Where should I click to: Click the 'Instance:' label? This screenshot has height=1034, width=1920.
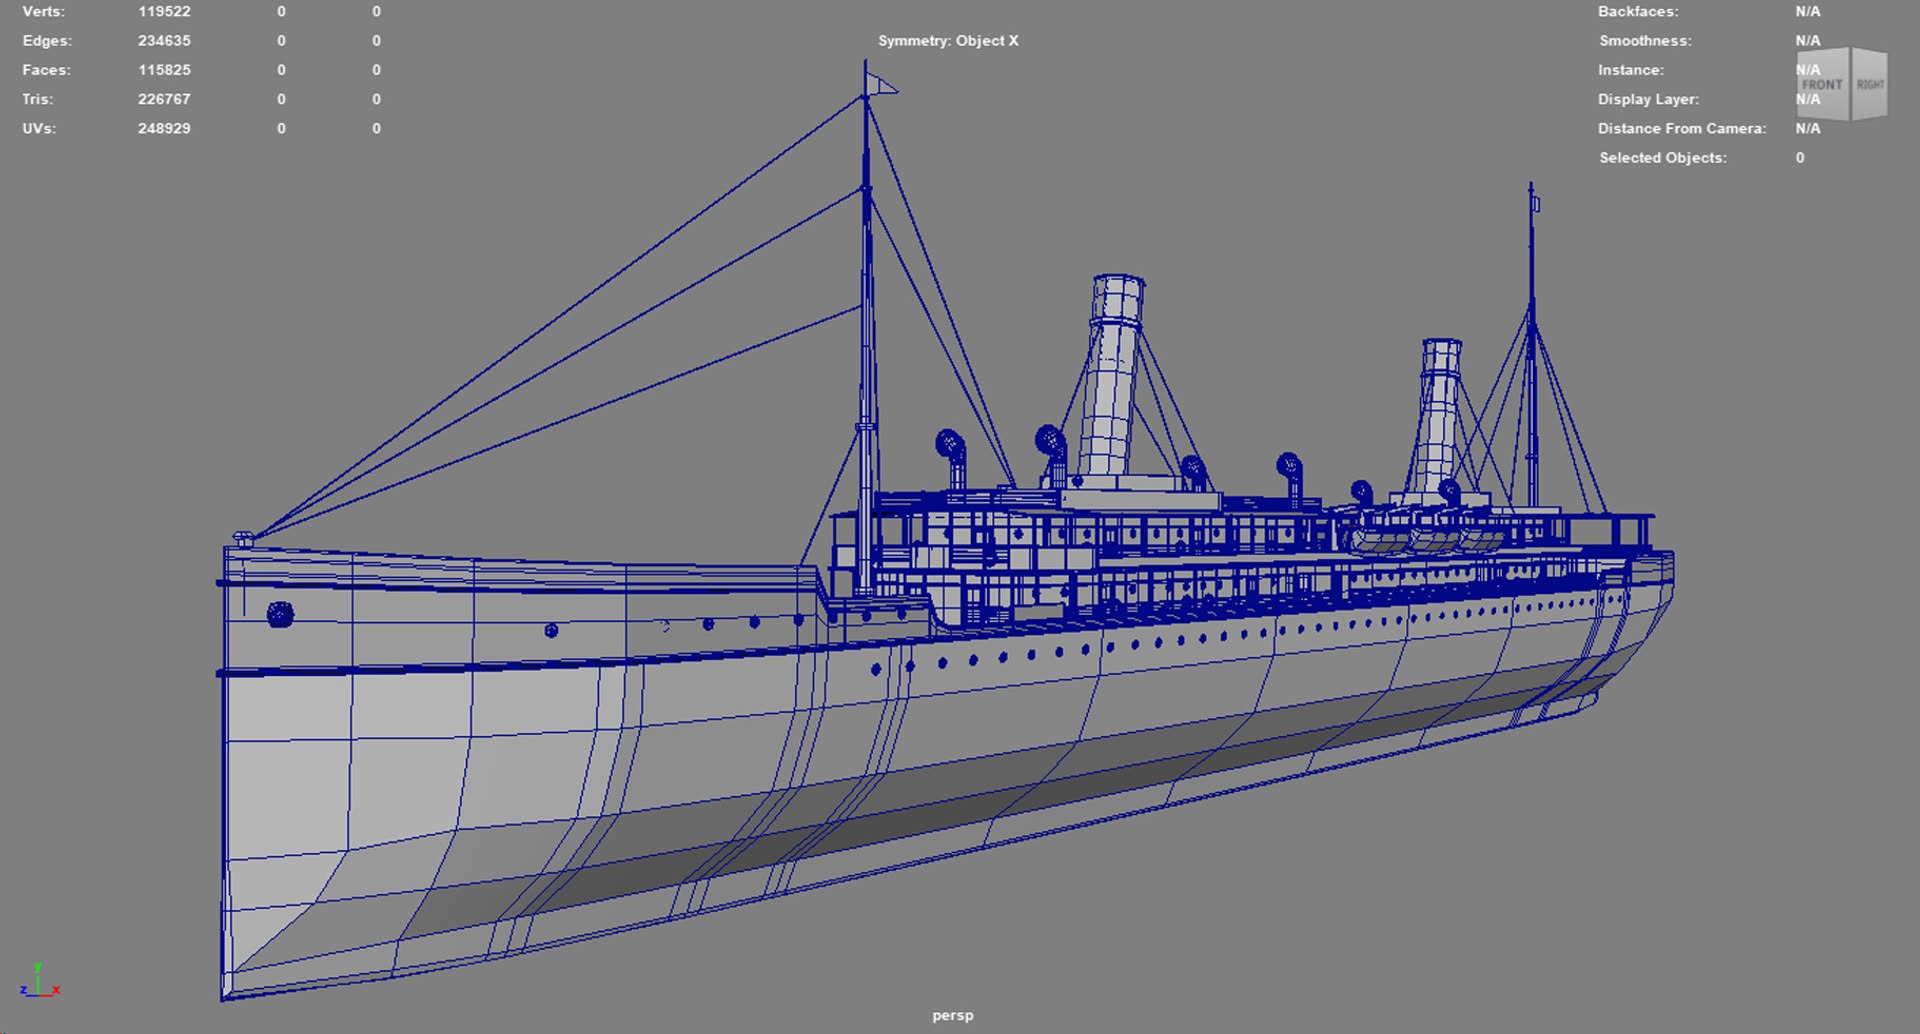[x=1631, y=70]
